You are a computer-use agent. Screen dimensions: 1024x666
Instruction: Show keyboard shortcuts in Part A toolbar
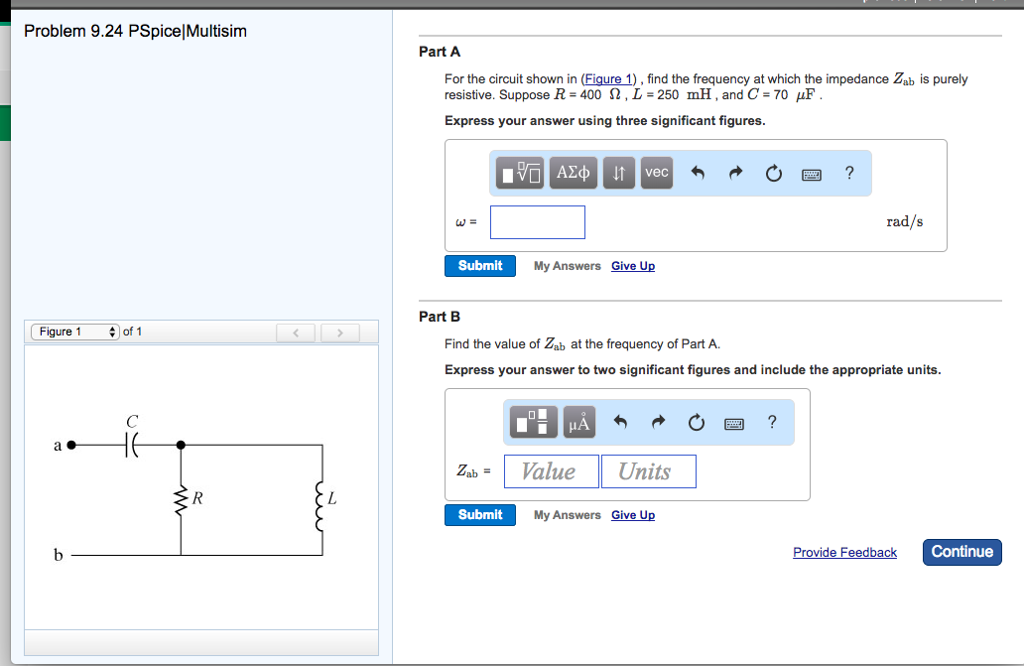point(811,172)
